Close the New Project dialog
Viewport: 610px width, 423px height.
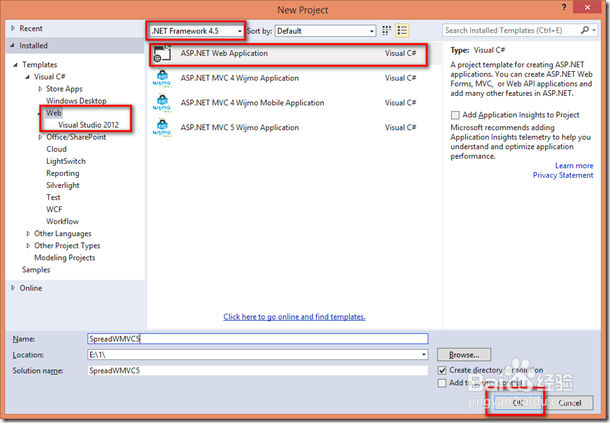587,7
